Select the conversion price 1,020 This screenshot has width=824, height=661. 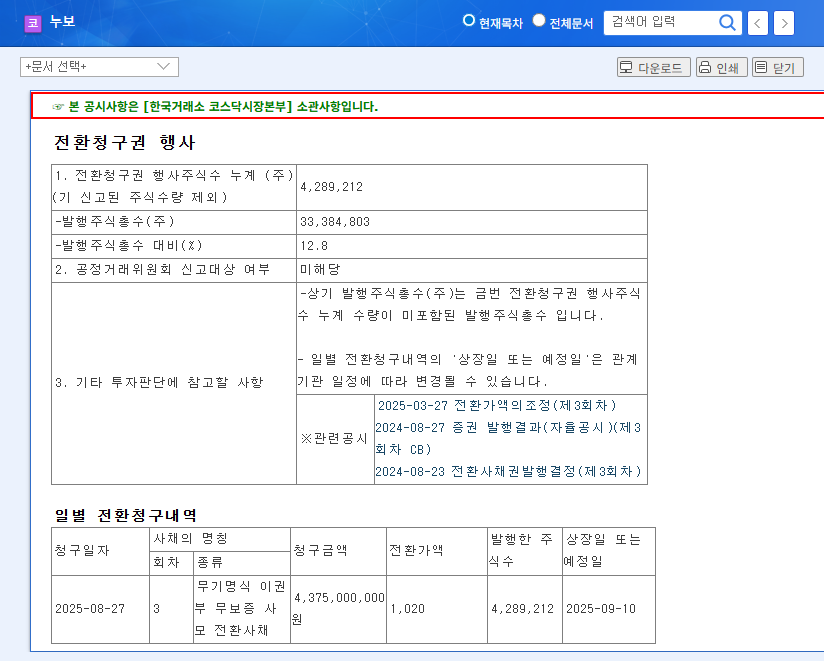(x=407, y=609)
